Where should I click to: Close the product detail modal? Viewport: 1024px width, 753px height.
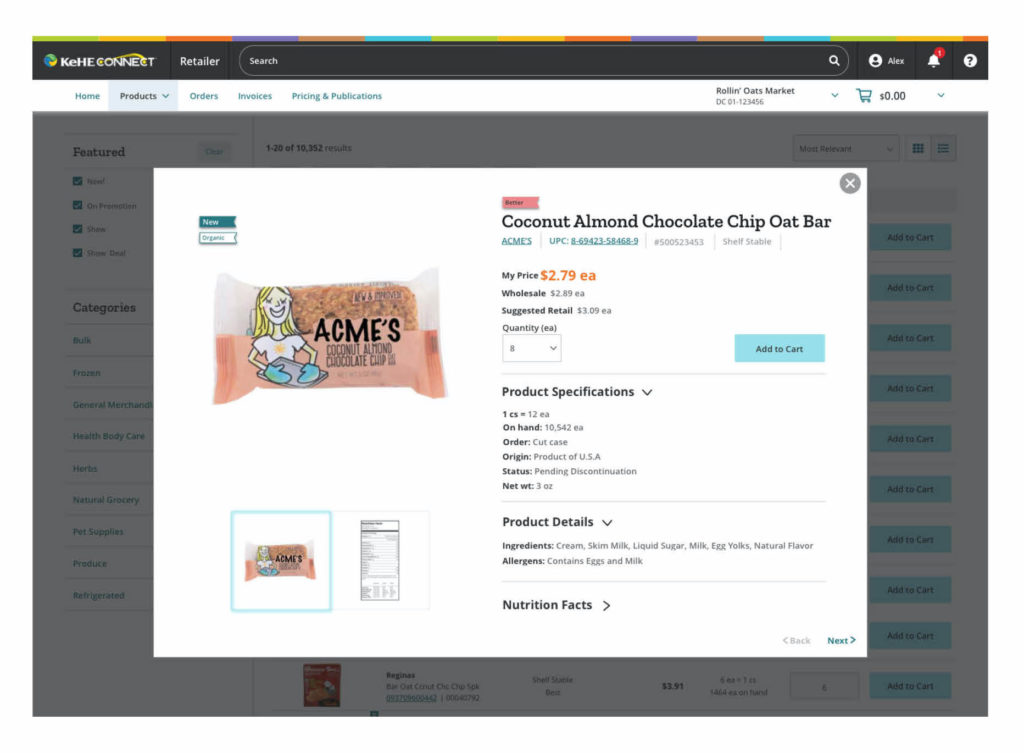pos(850,184)
